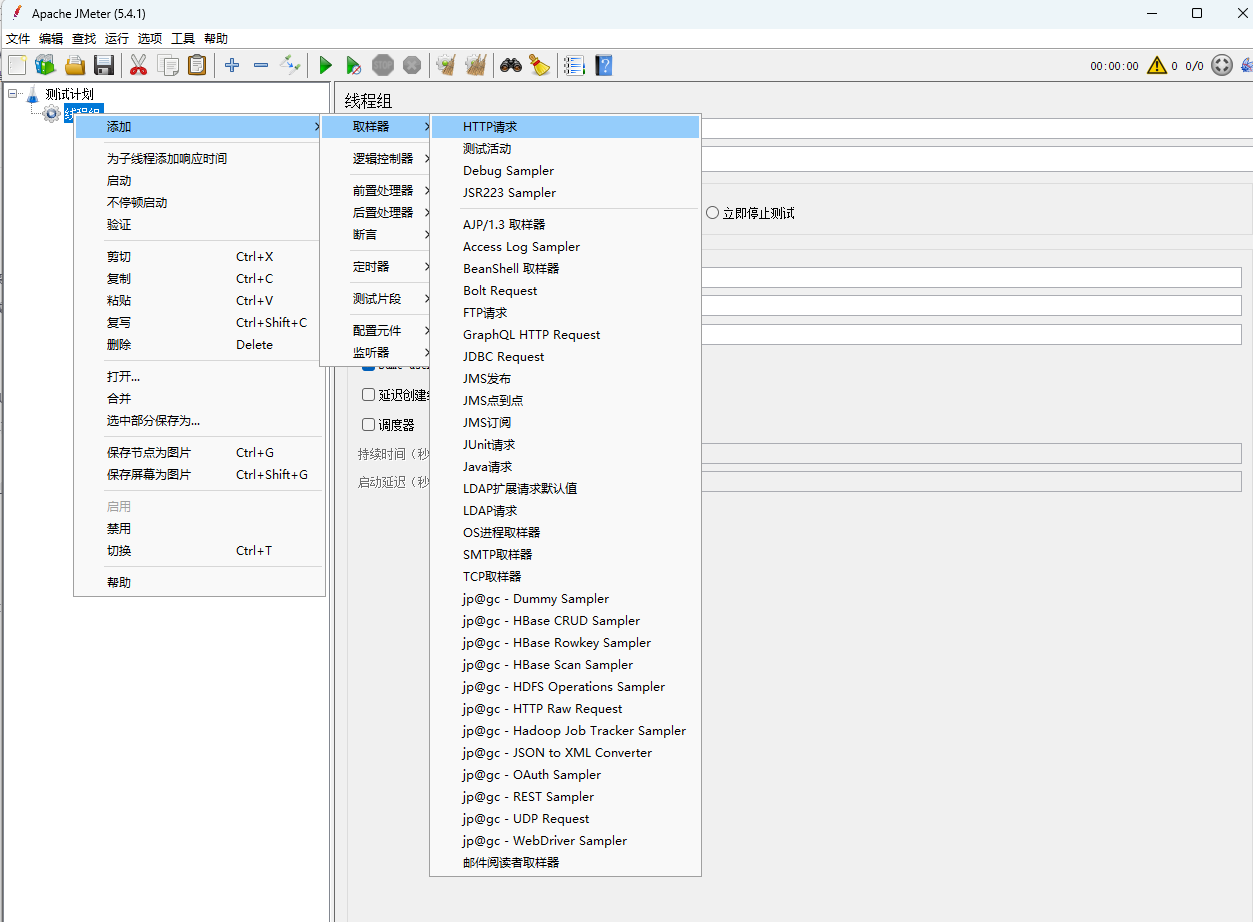
Task: Choose Debug Sampler menu item
Action: pos(565,170)
